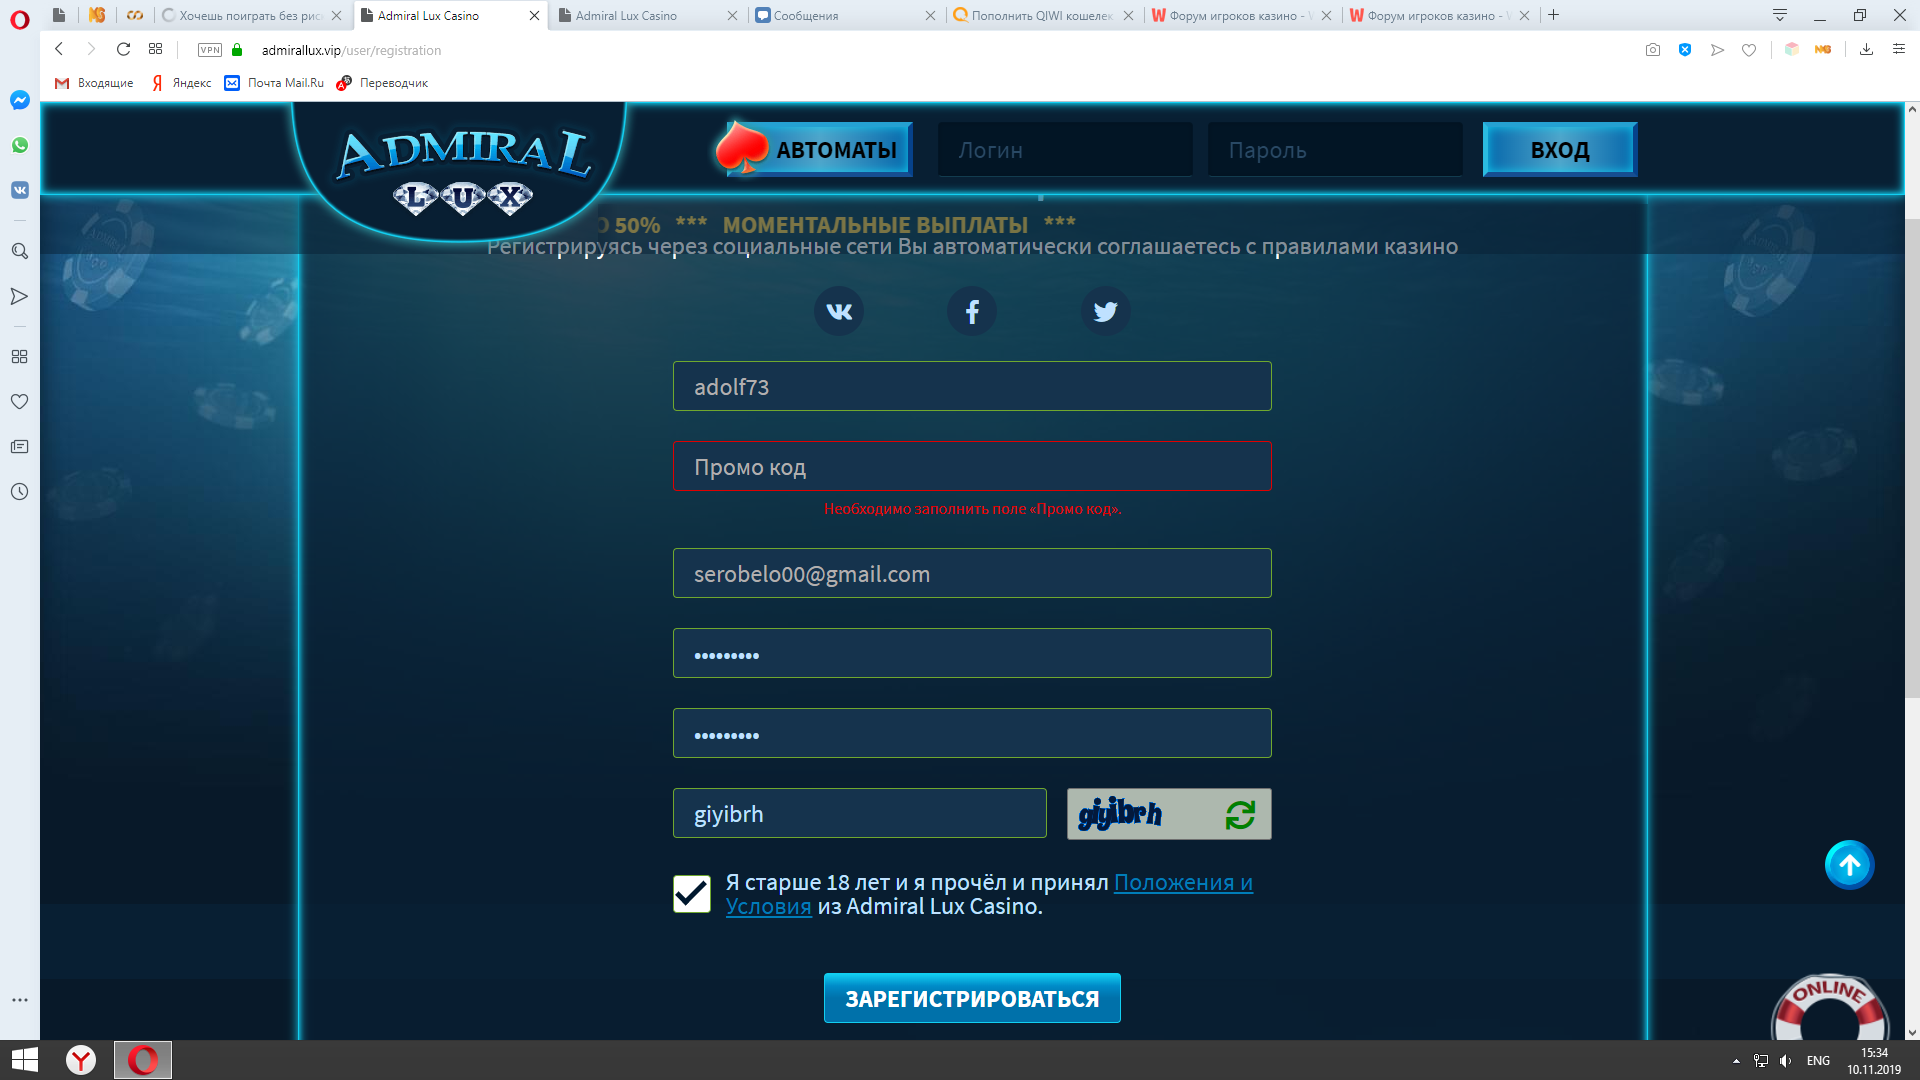
Task: Open My Flow sidebar icon
Action: coord(20,296)
